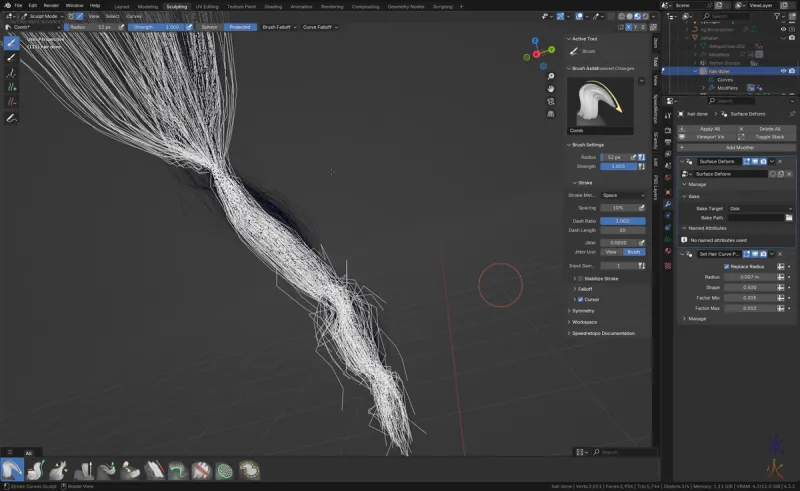
Task: Toggle camera view viewport icon
Action: point(551,102)
